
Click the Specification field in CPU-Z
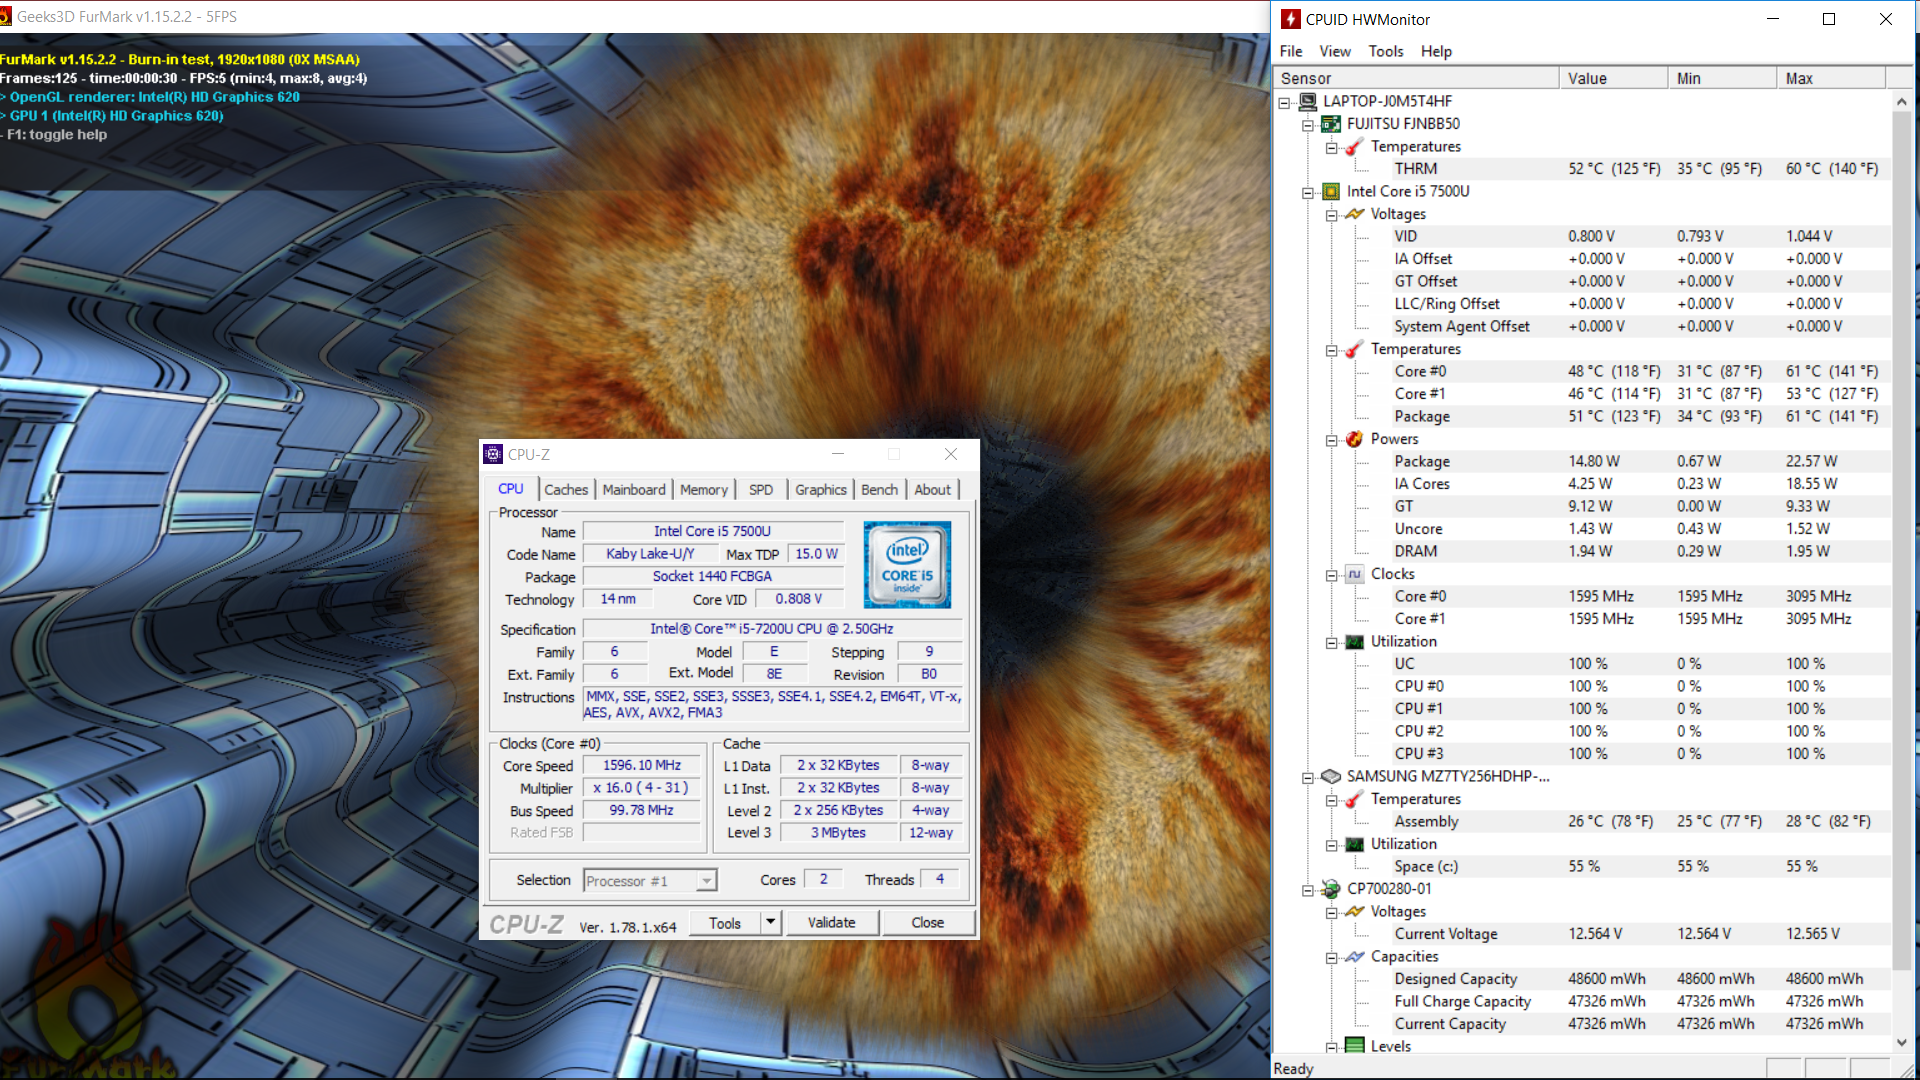pos(772,629)
